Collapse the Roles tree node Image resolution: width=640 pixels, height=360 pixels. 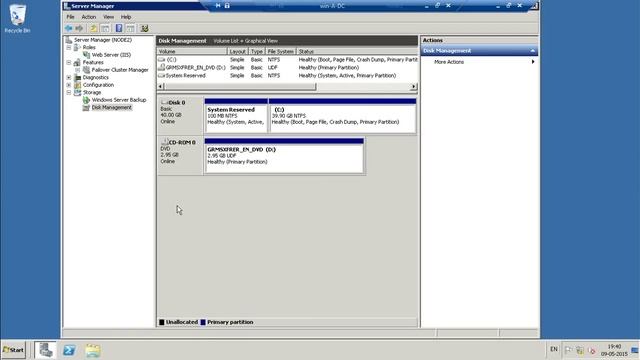coord(69,47)
